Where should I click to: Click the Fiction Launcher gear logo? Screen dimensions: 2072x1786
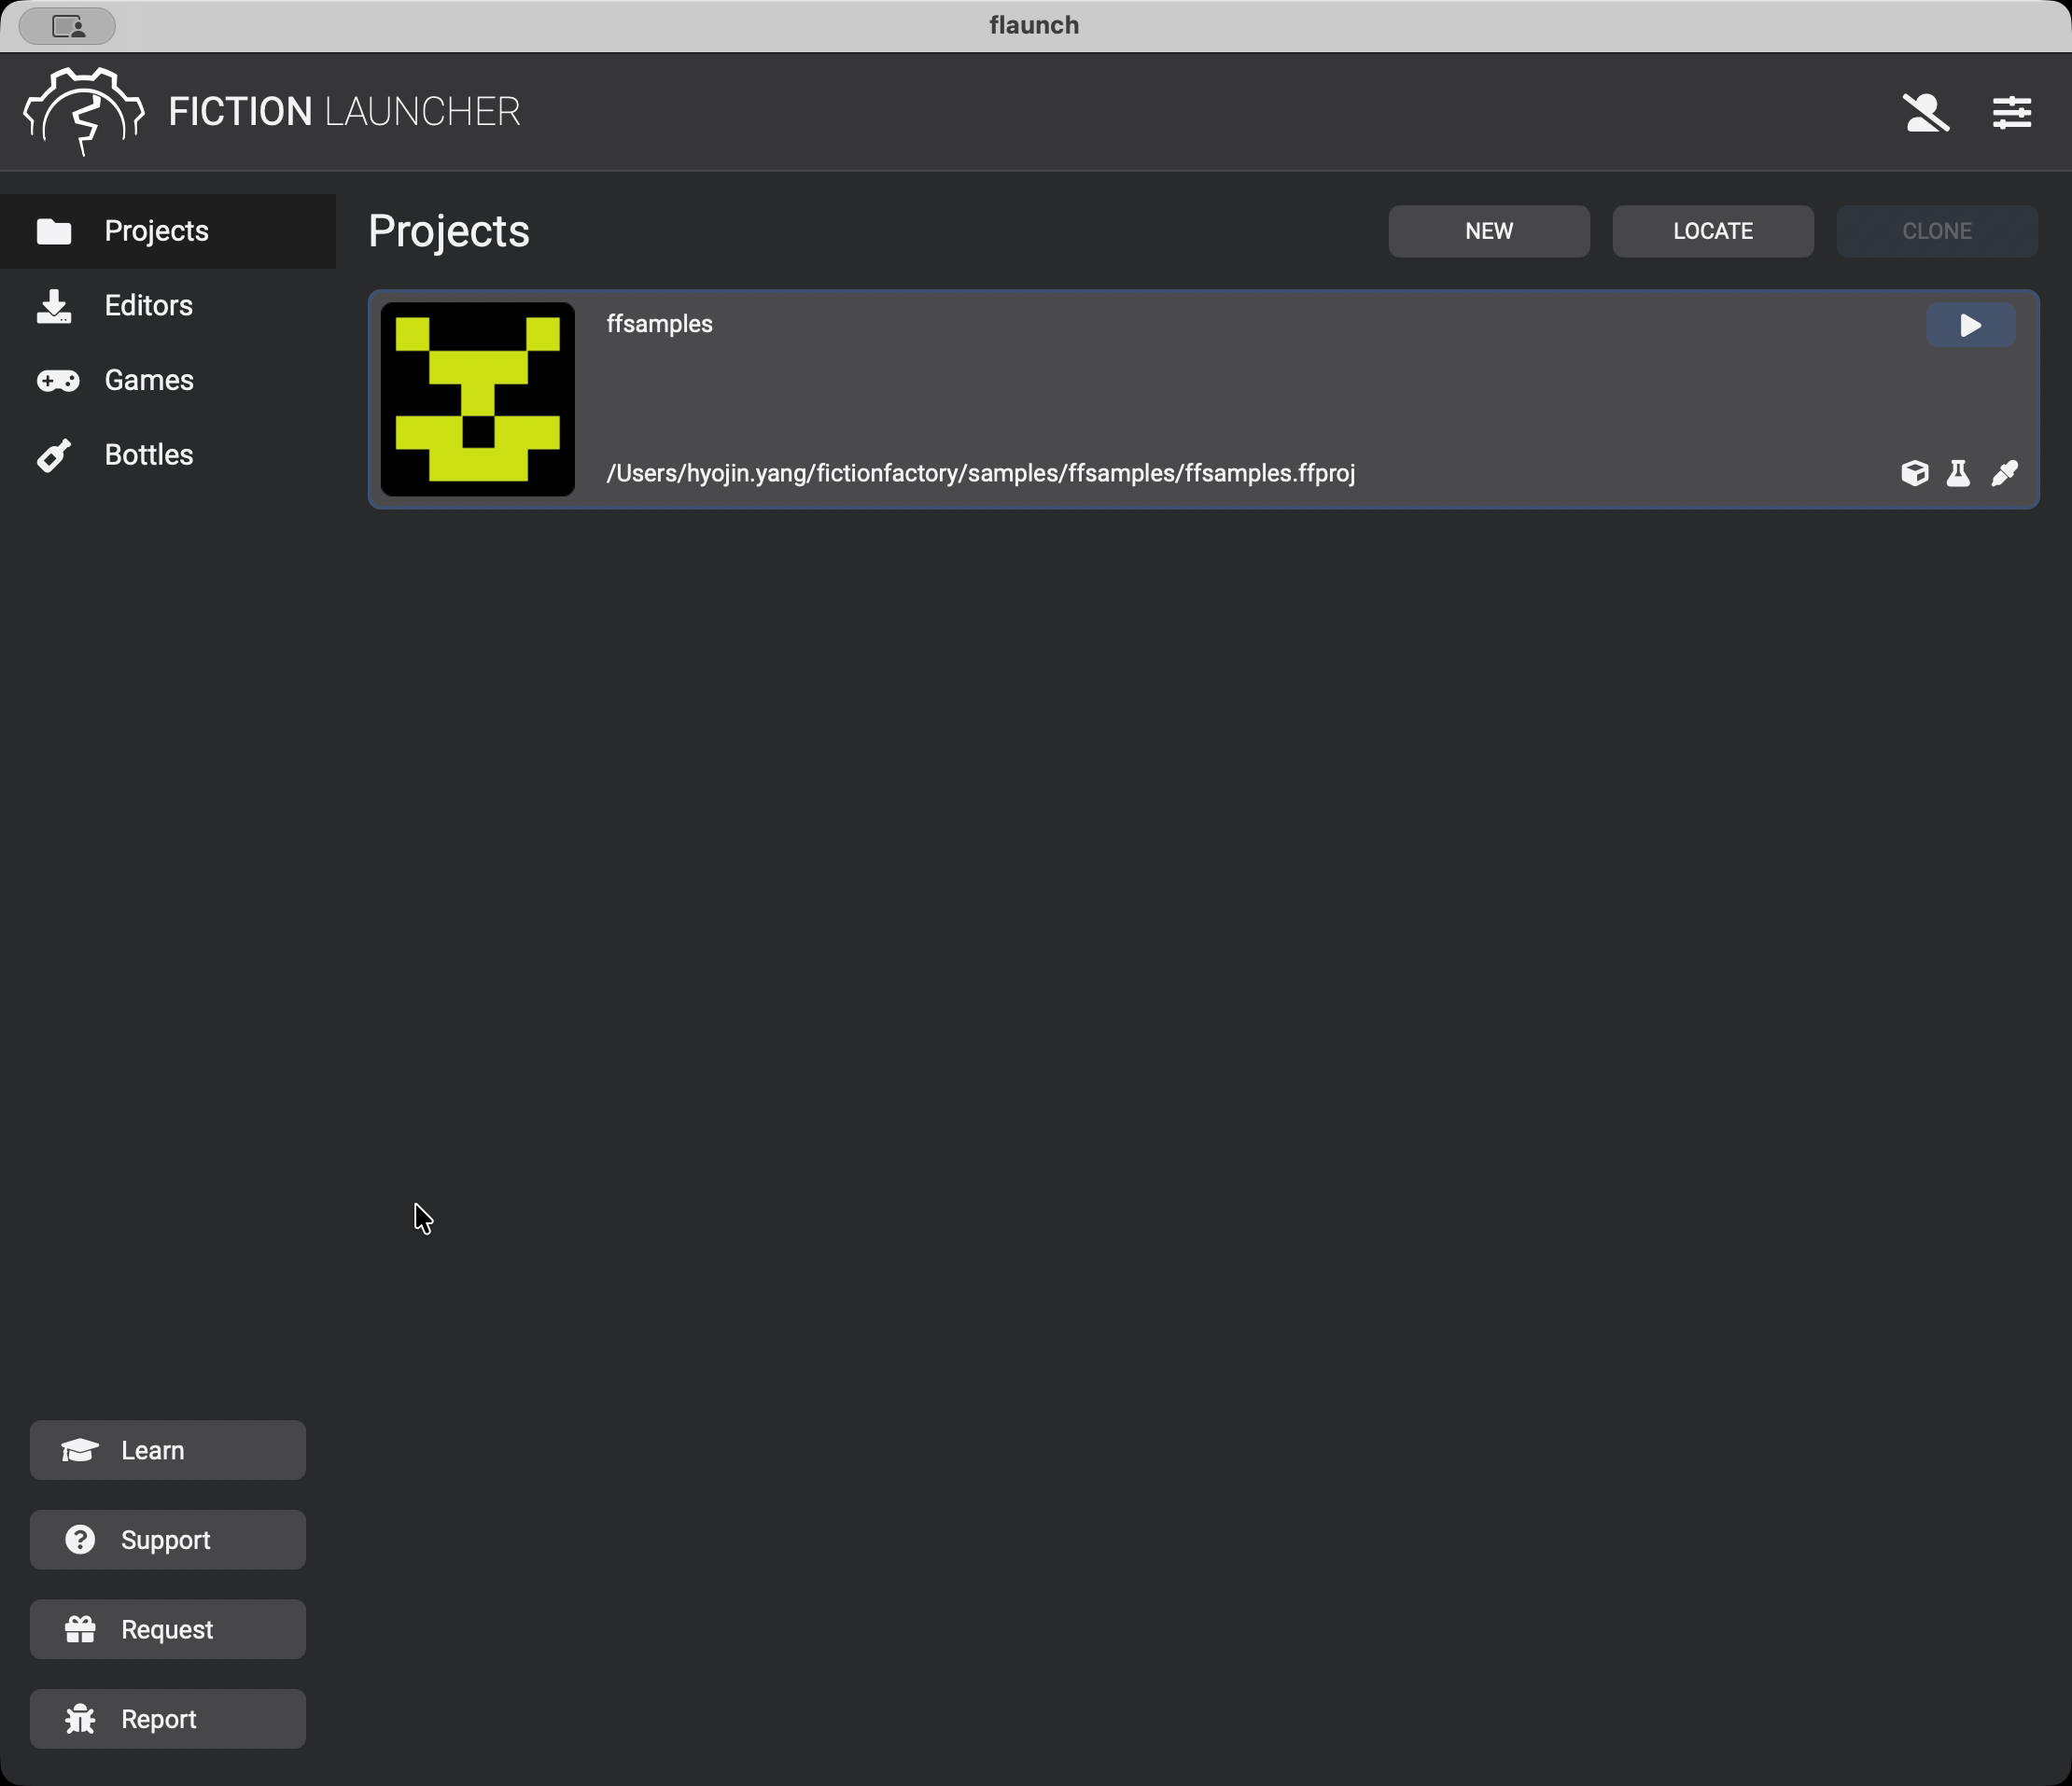[x=84, y=112]
